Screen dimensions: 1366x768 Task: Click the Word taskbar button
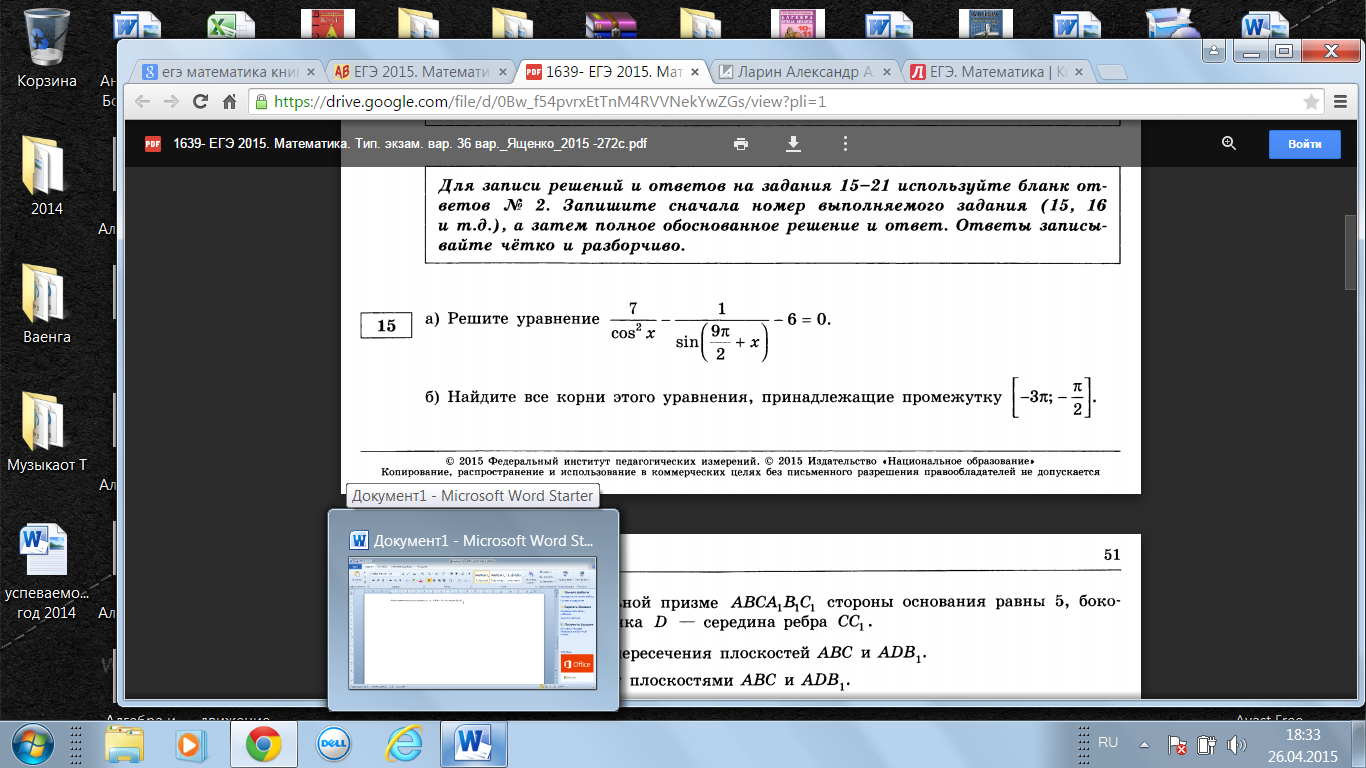tap(474, 745)
